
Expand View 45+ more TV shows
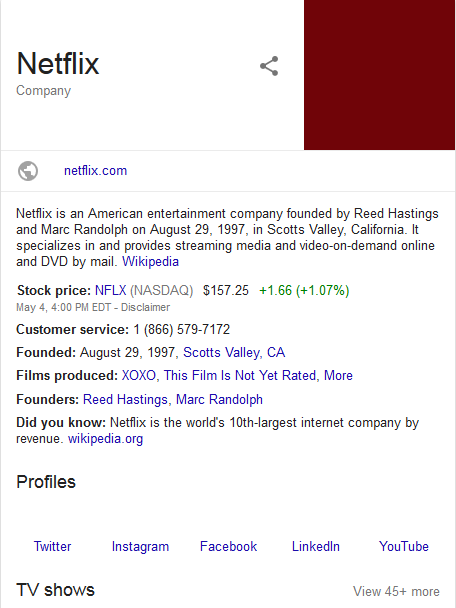point(396,591)
